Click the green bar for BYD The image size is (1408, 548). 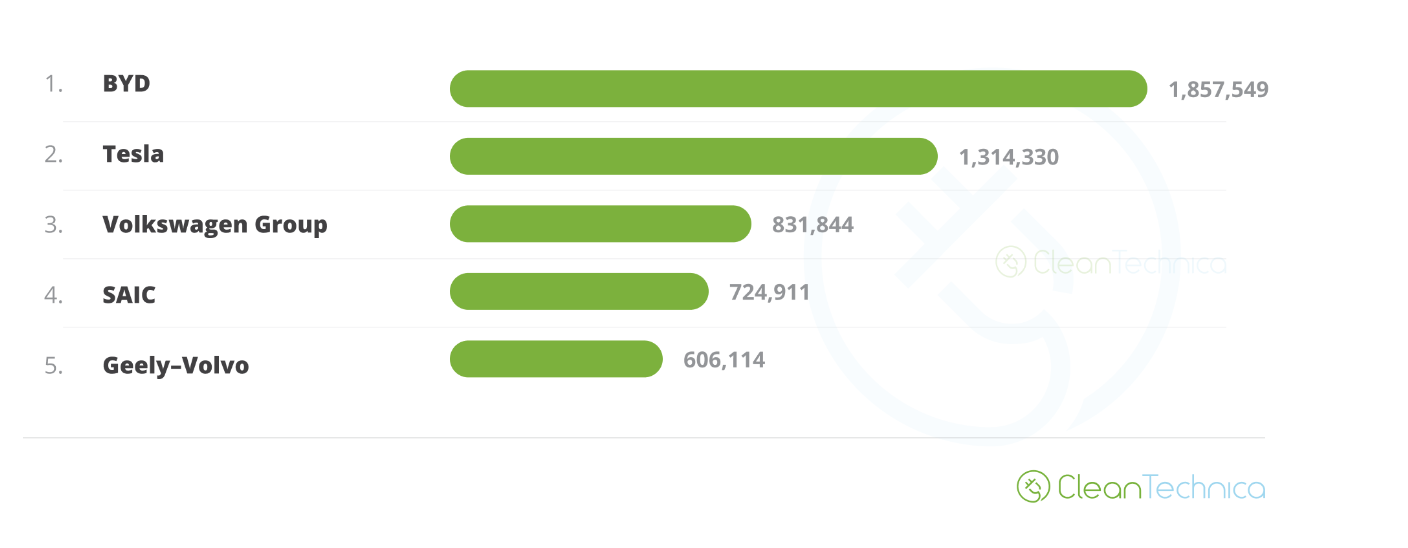(798, 88)
